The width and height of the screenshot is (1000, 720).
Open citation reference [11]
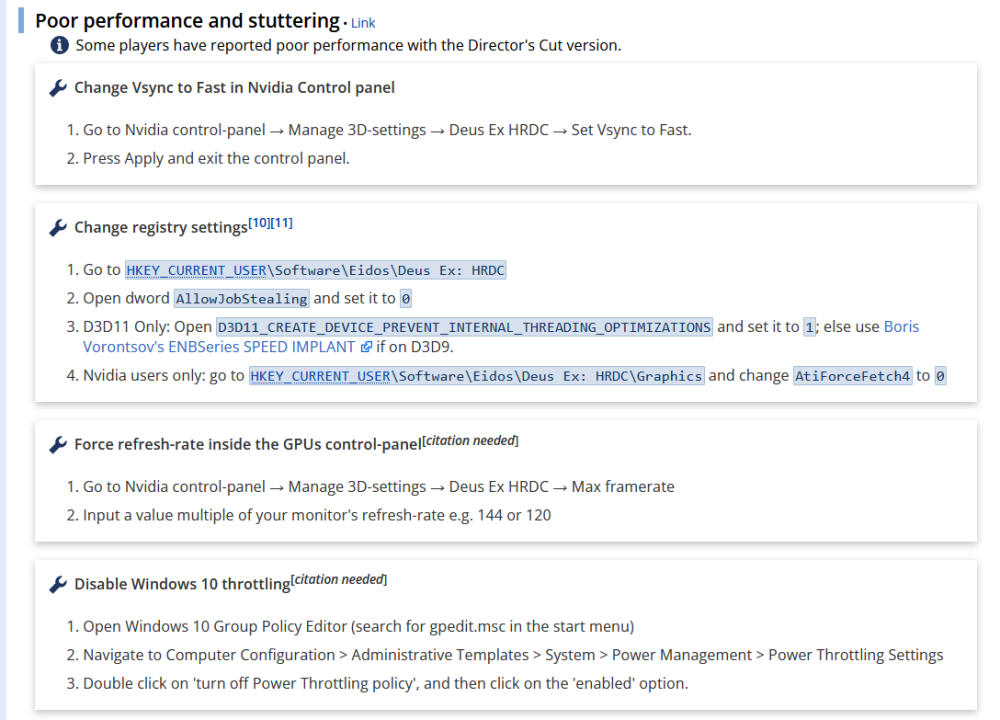281,222
